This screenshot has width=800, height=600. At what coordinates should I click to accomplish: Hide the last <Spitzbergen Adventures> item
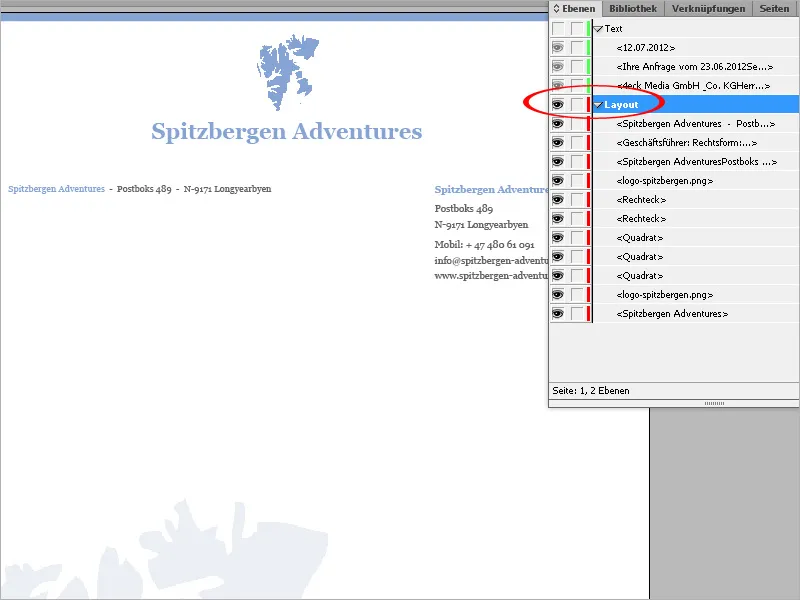[558, 313]
